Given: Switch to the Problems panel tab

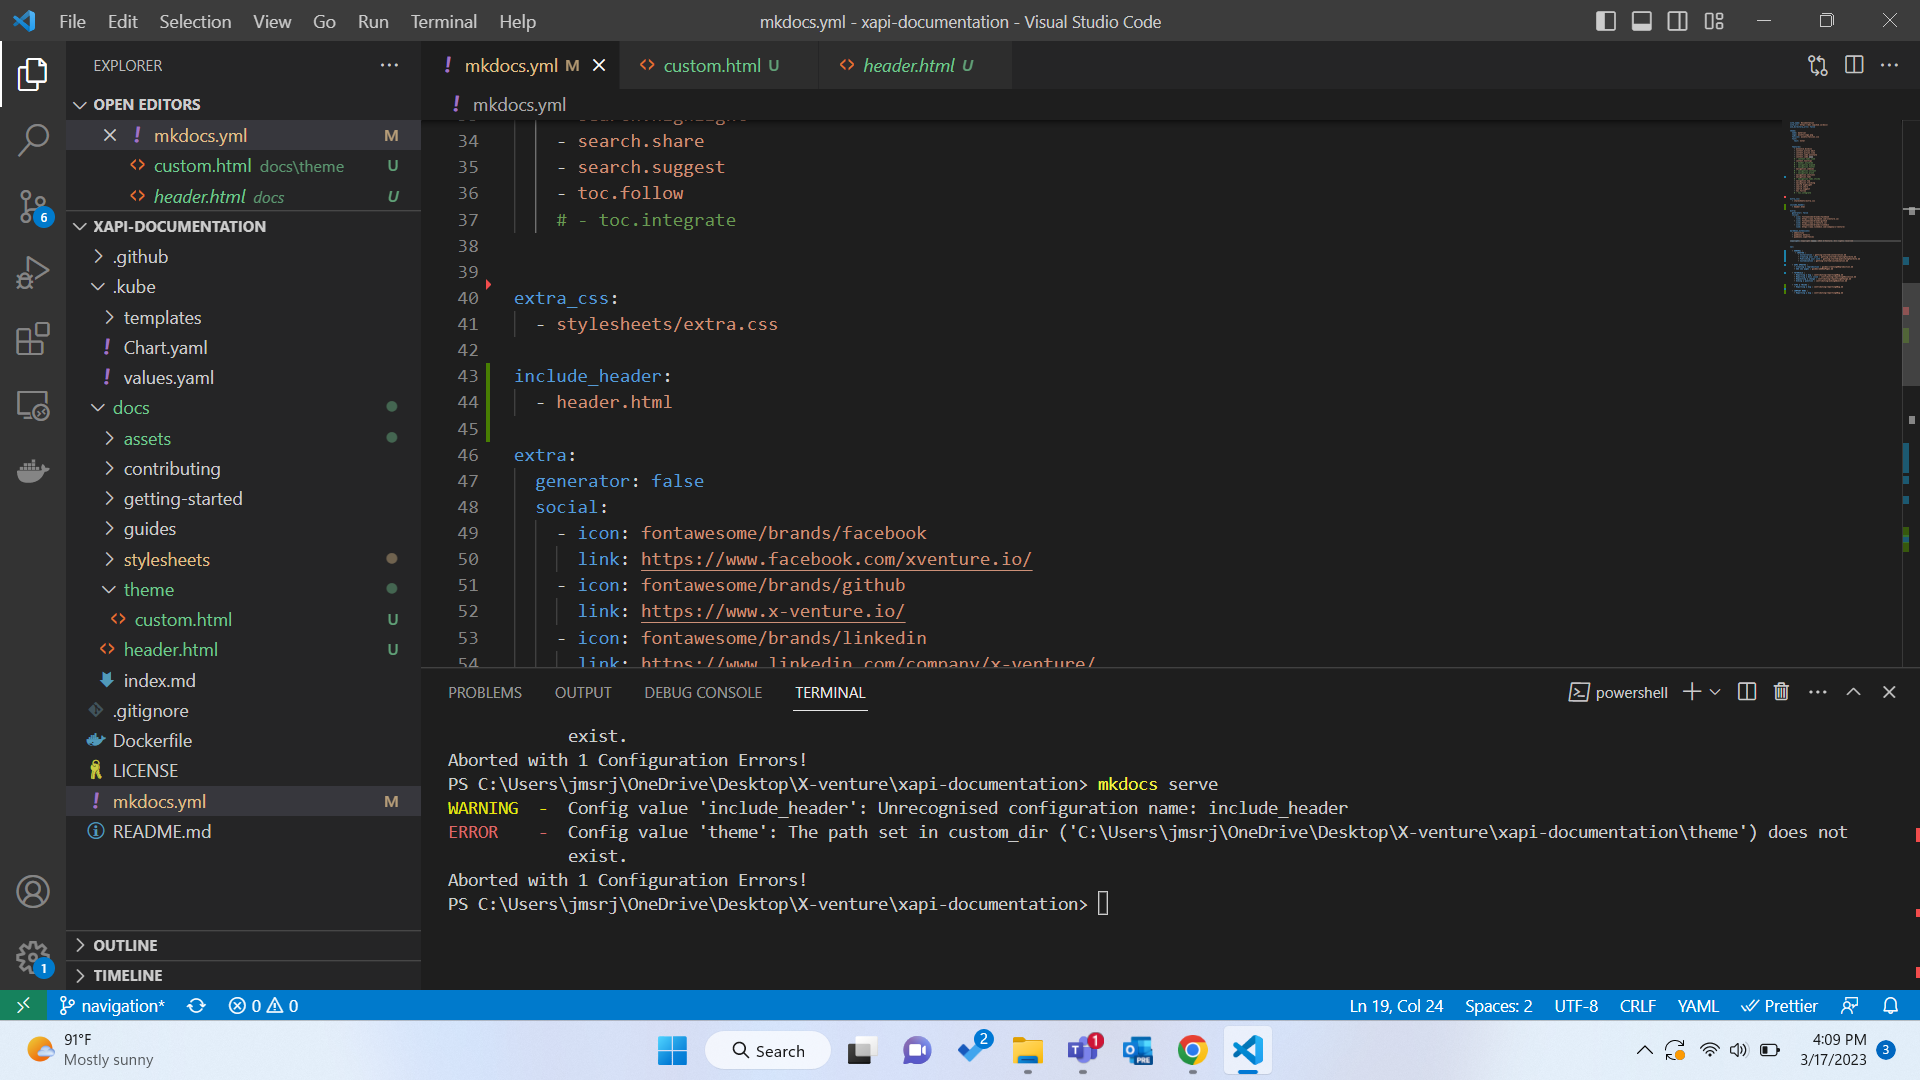Looking at the screenshot, I should tap(485, 692).
